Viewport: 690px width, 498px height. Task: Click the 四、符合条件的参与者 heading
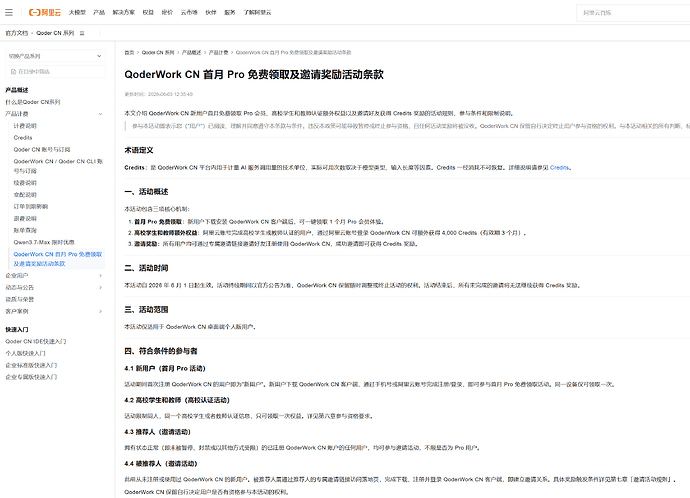click(x=161, y=351)
